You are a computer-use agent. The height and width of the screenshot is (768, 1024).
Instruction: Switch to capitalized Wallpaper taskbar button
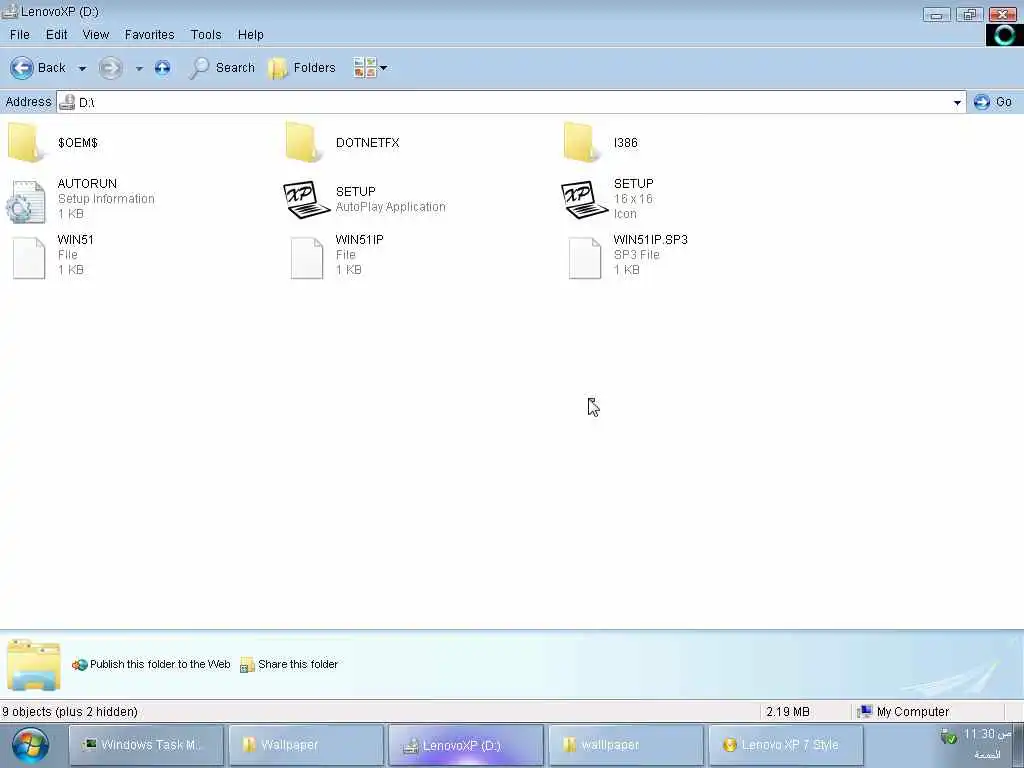(306, 745)
